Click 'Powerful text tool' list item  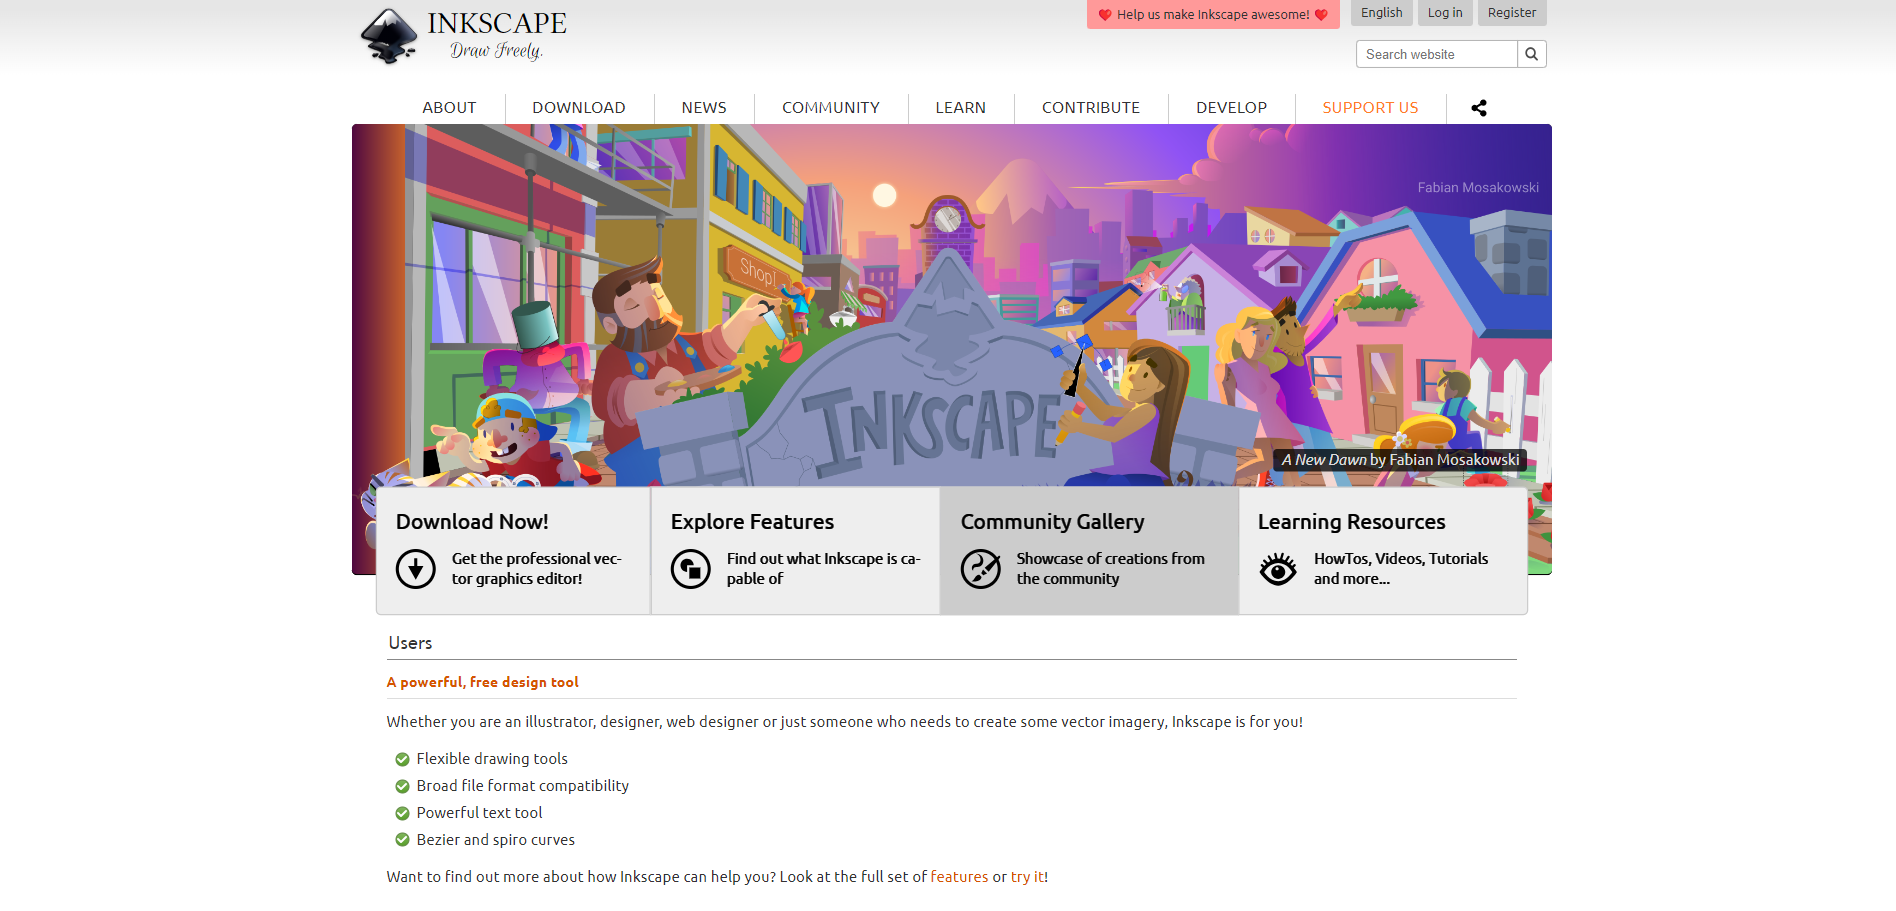point(480,813)
